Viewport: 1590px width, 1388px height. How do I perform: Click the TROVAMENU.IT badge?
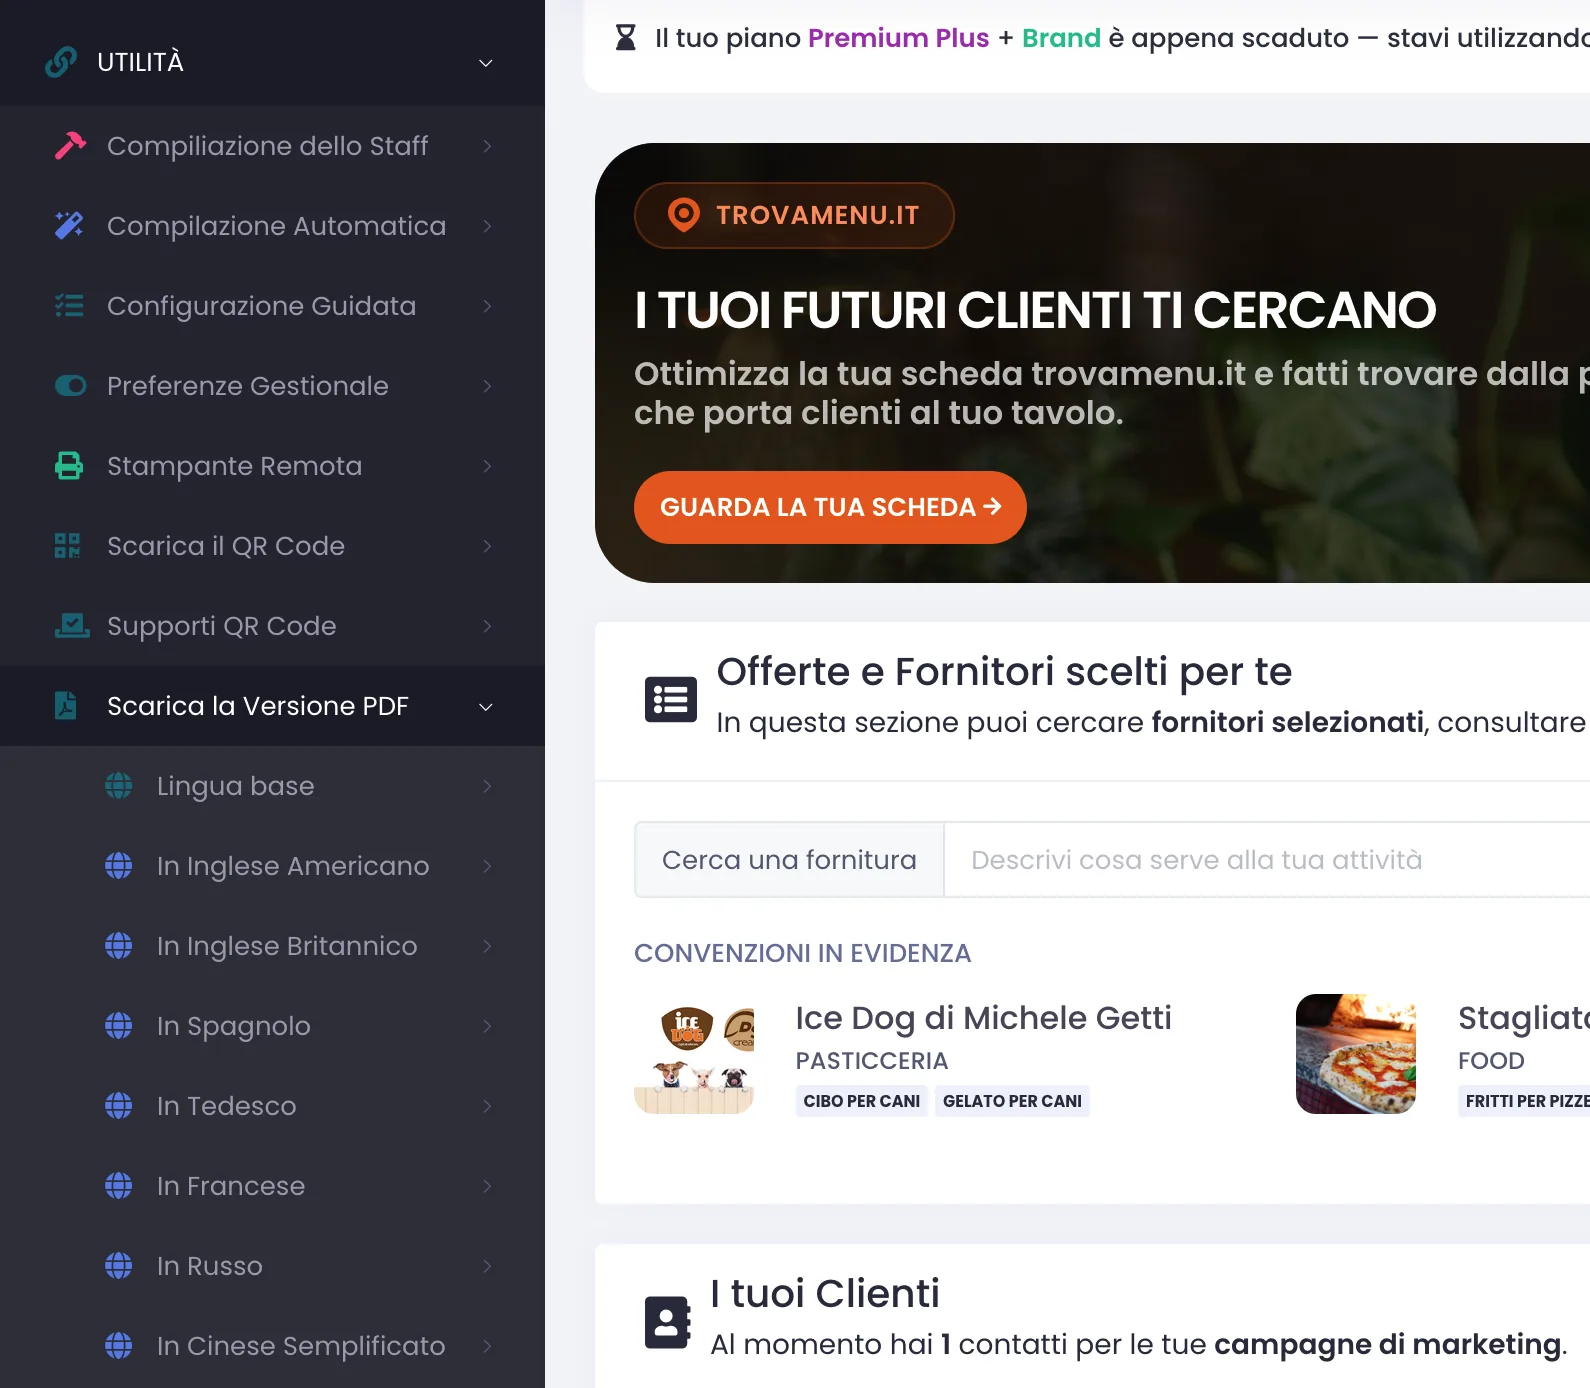[794, 215]
